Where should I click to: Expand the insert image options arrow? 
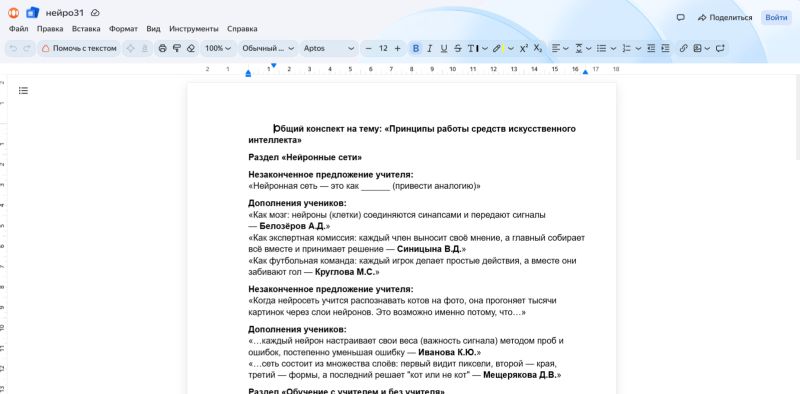click(x=708, y=48)
